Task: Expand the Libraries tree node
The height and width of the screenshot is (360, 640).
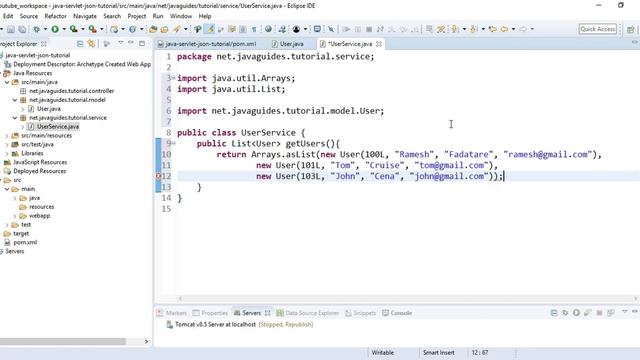Action: pyautogui.click(x=7, y=153)
